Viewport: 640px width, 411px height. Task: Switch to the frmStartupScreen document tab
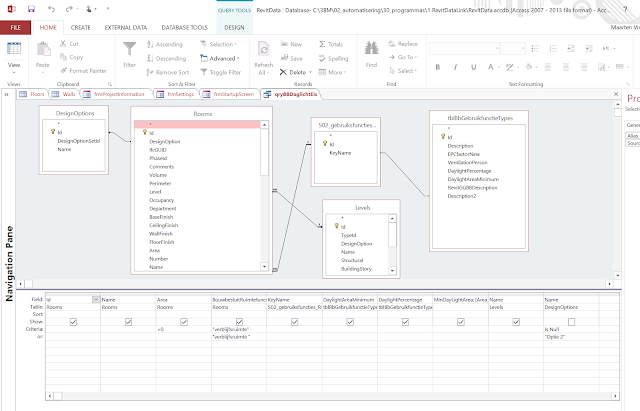pos(229,94)
